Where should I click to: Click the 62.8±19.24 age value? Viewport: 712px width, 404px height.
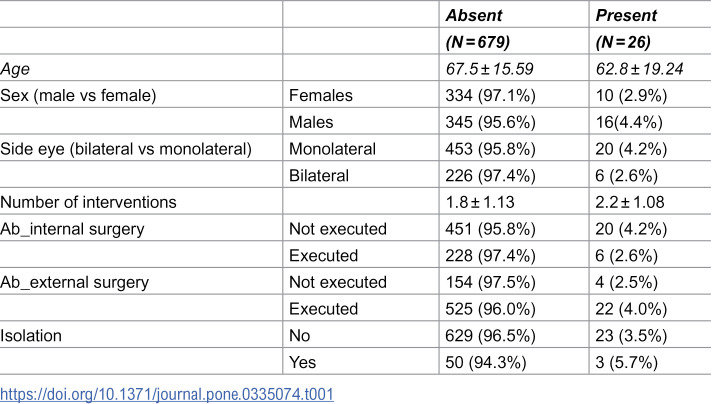click(639, 69)
